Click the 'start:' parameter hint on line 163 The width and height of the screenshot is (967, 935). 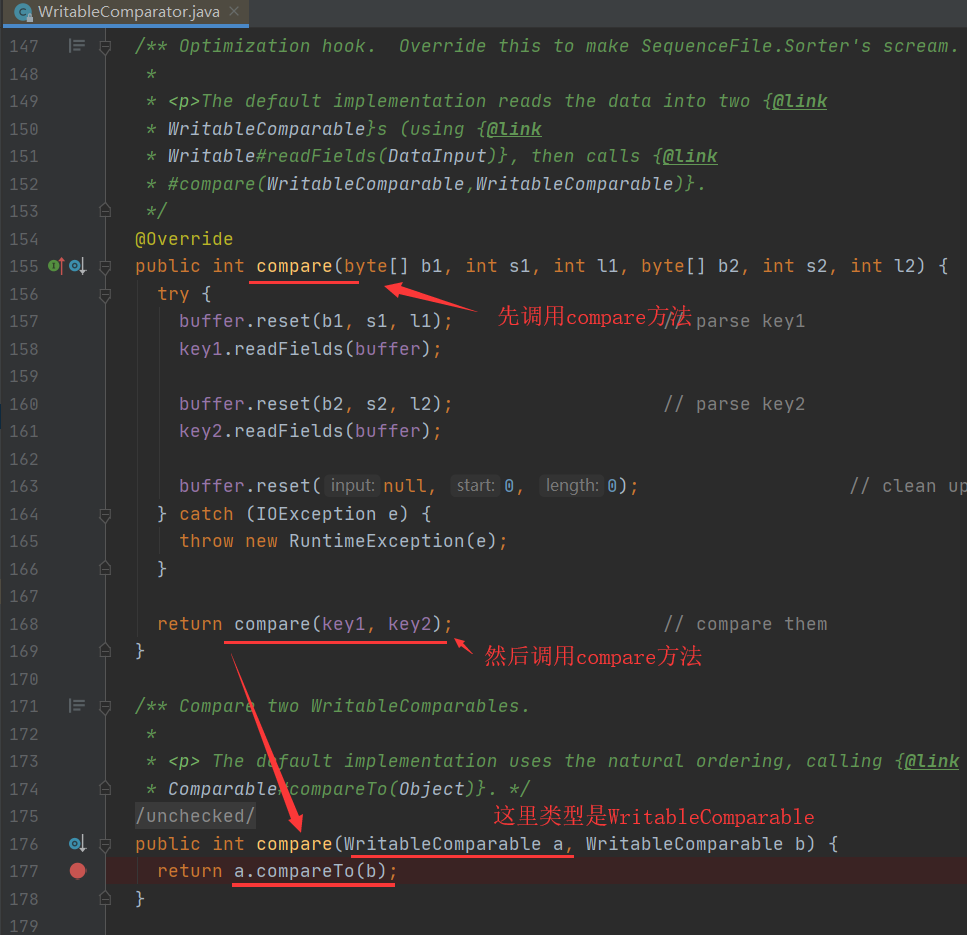[475, 486]
